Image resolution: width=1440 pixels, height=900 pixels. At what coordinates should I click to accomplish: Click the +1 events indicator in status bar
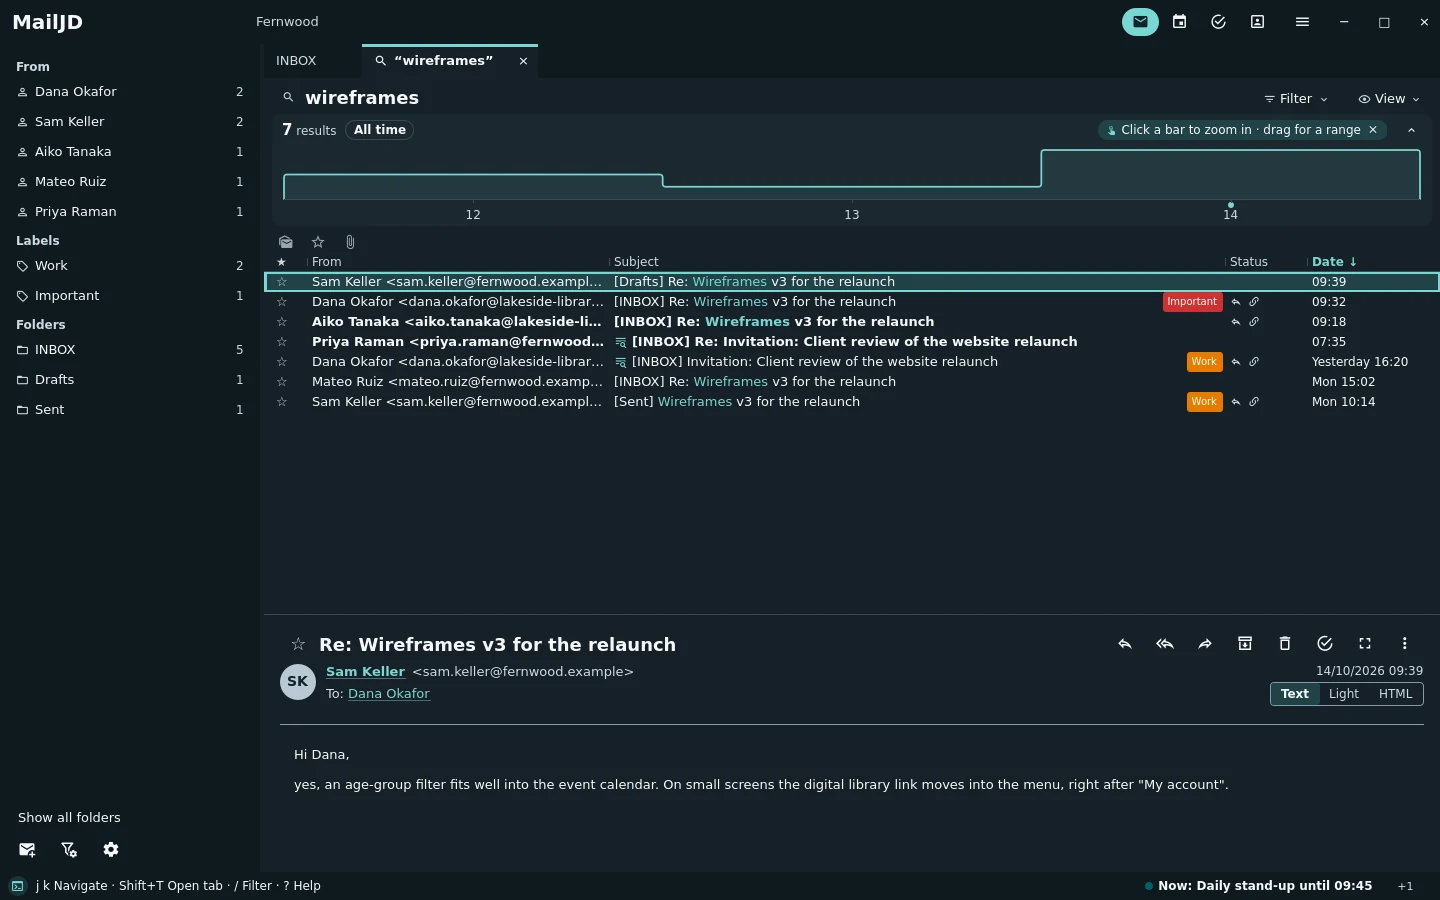click(1405, 886)
